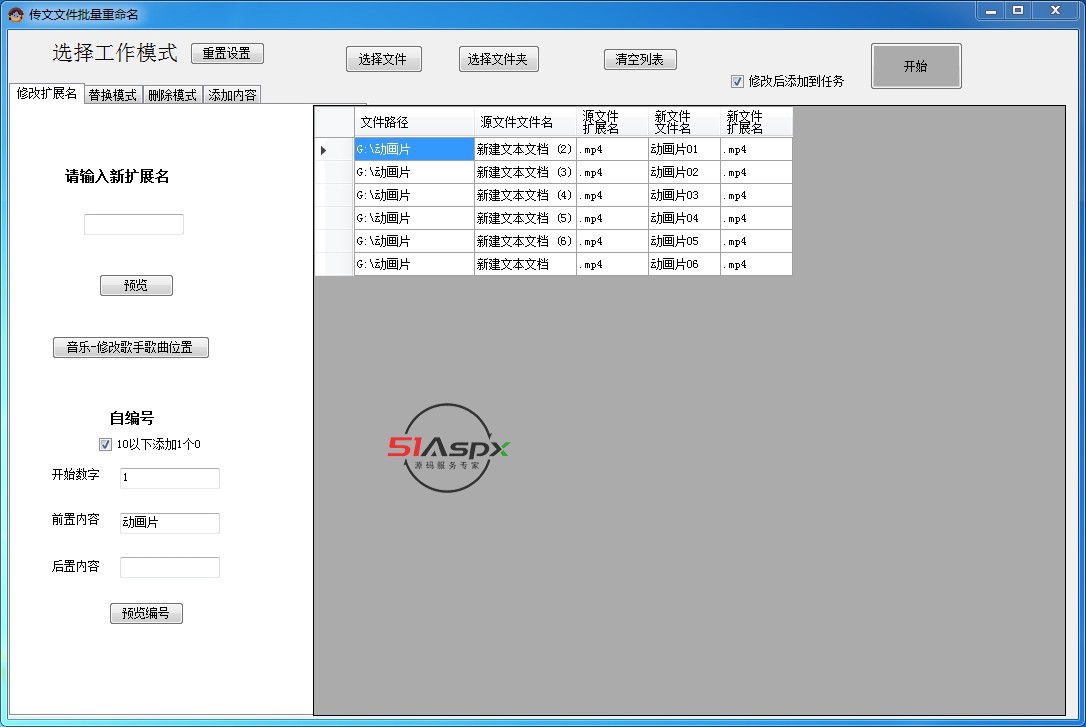Image resolution: width=1086 pixels, height=727 pixels.
Task: Click 音乐-修改歌手歌曲位置 button
Action: pos(130,348)
